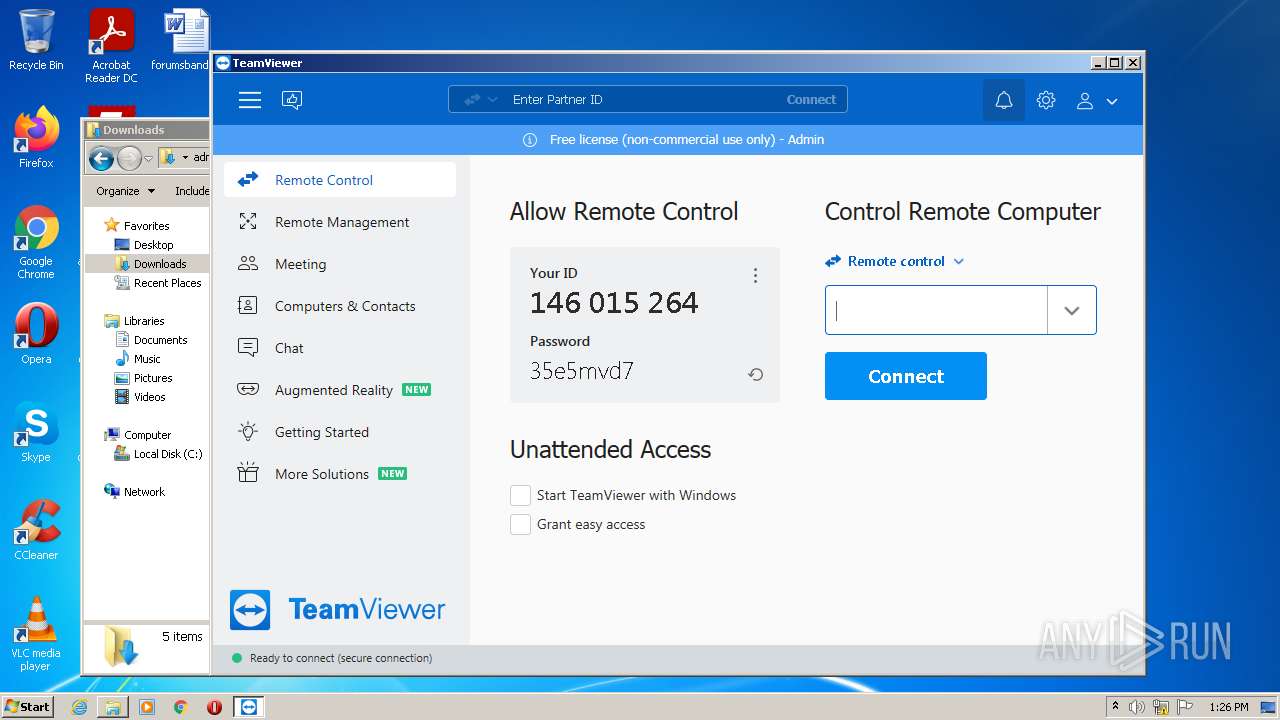The height and width of the screenshot is (720, 1280).
Task: Select the Firefox desktop icon
Action: point(36,138)
